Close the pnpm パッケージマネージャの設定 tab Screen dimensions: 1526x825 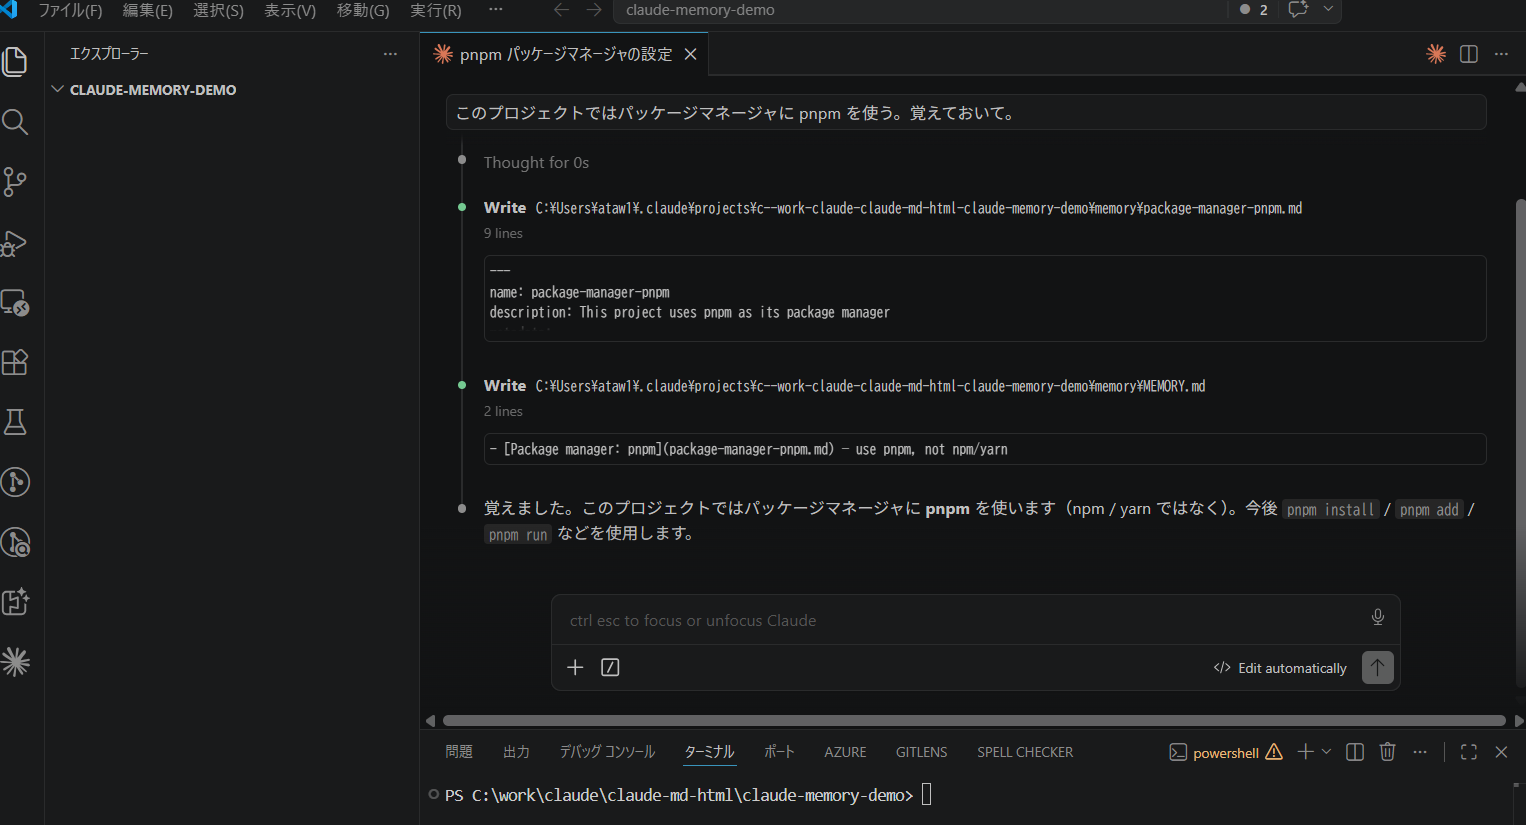point(690,54)
